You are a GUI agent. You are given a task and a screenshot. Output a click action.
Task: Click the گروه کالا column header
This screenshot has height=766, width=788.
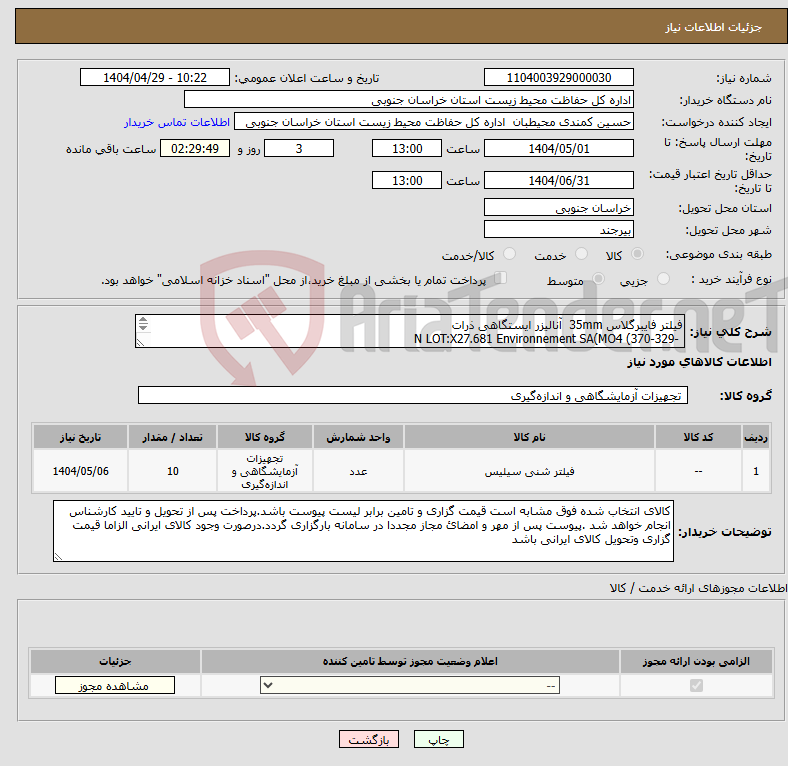tap(265, 437)
